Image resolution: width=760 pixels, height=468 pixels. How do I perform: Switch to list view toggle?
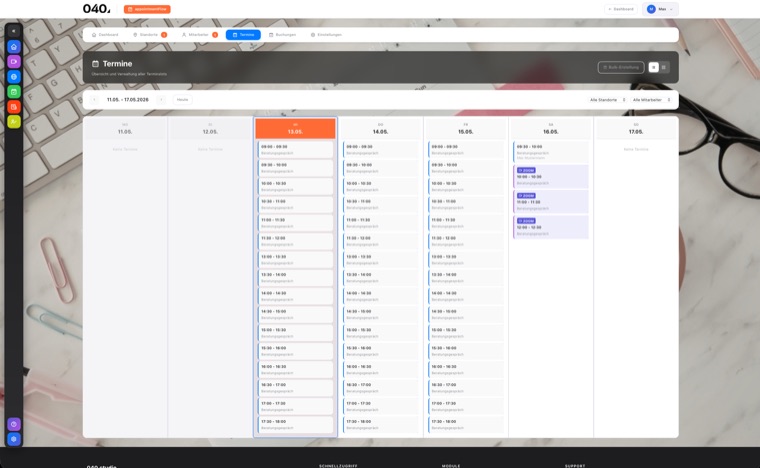(x=653, y=67)
